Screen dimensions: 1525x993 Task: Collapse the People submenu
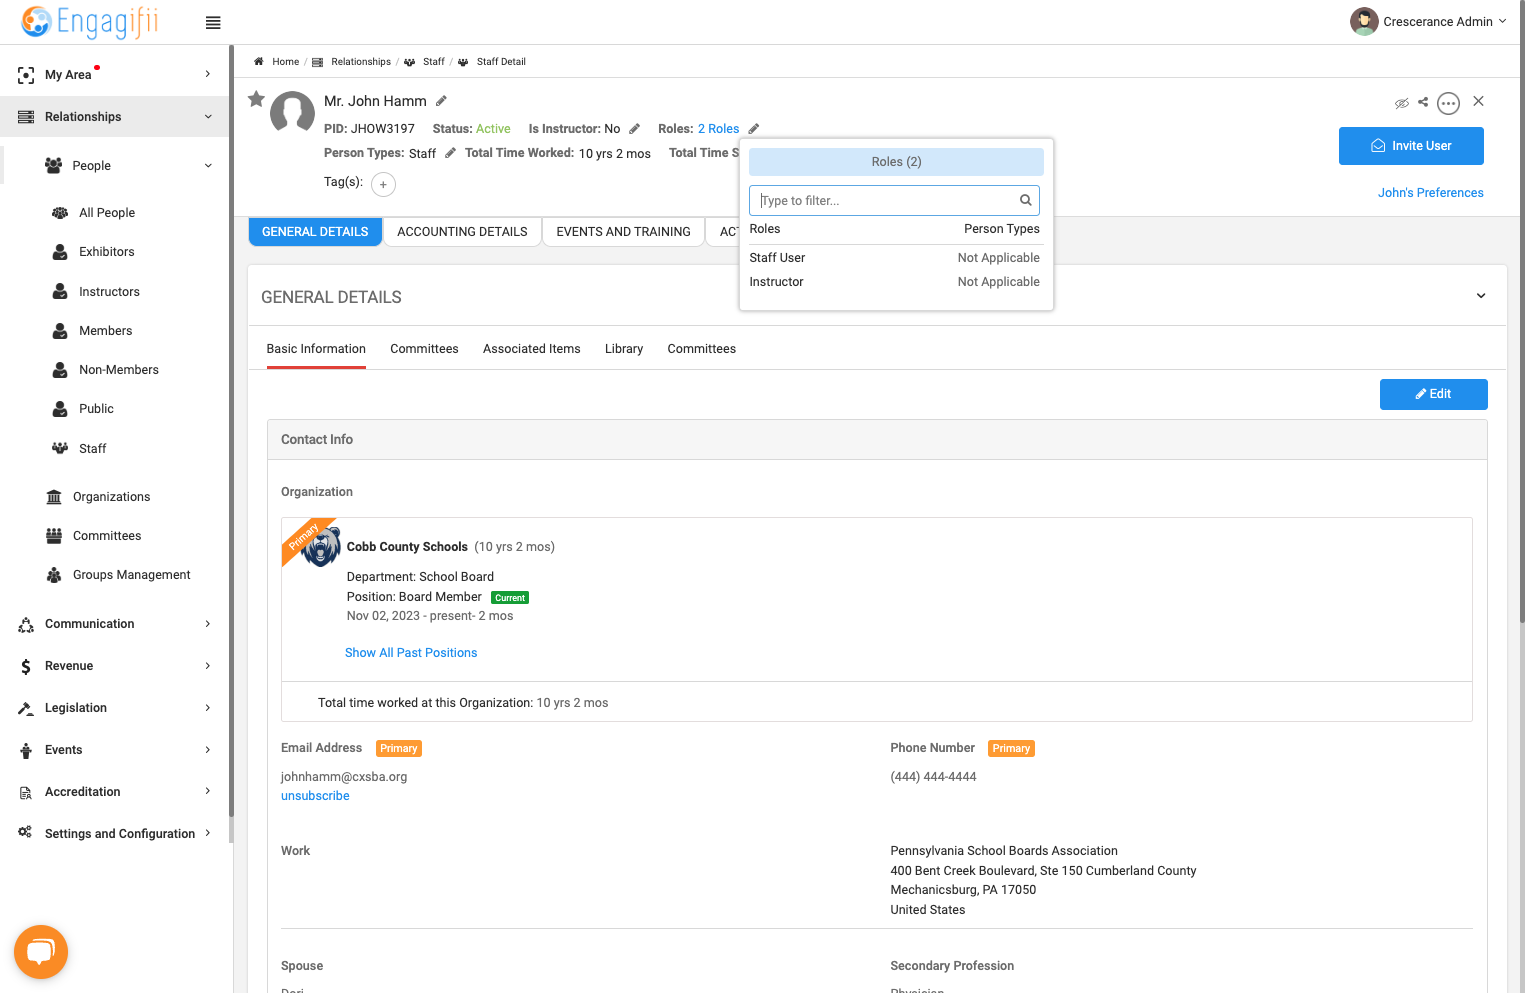click(x=129, y=166)
